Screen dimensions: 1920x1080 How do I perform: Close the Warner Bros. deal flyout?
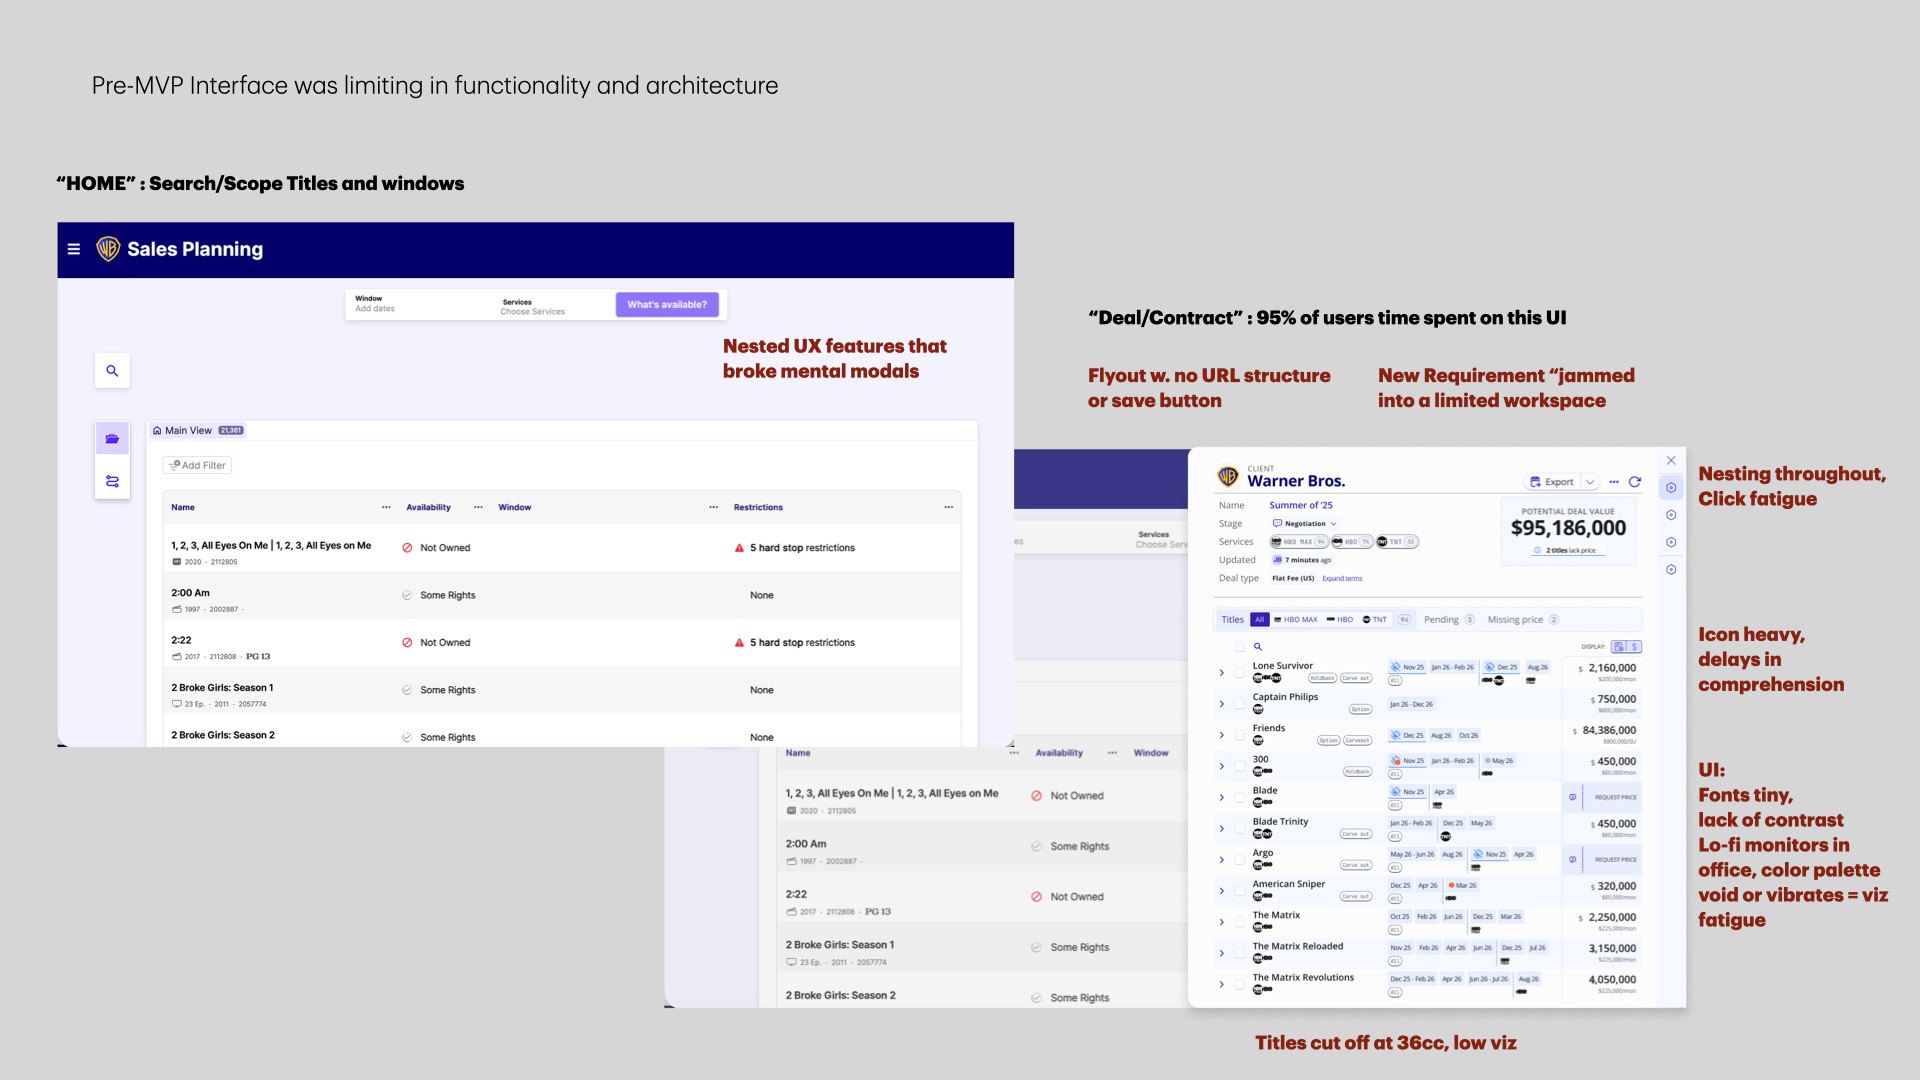pos(1671,461)
